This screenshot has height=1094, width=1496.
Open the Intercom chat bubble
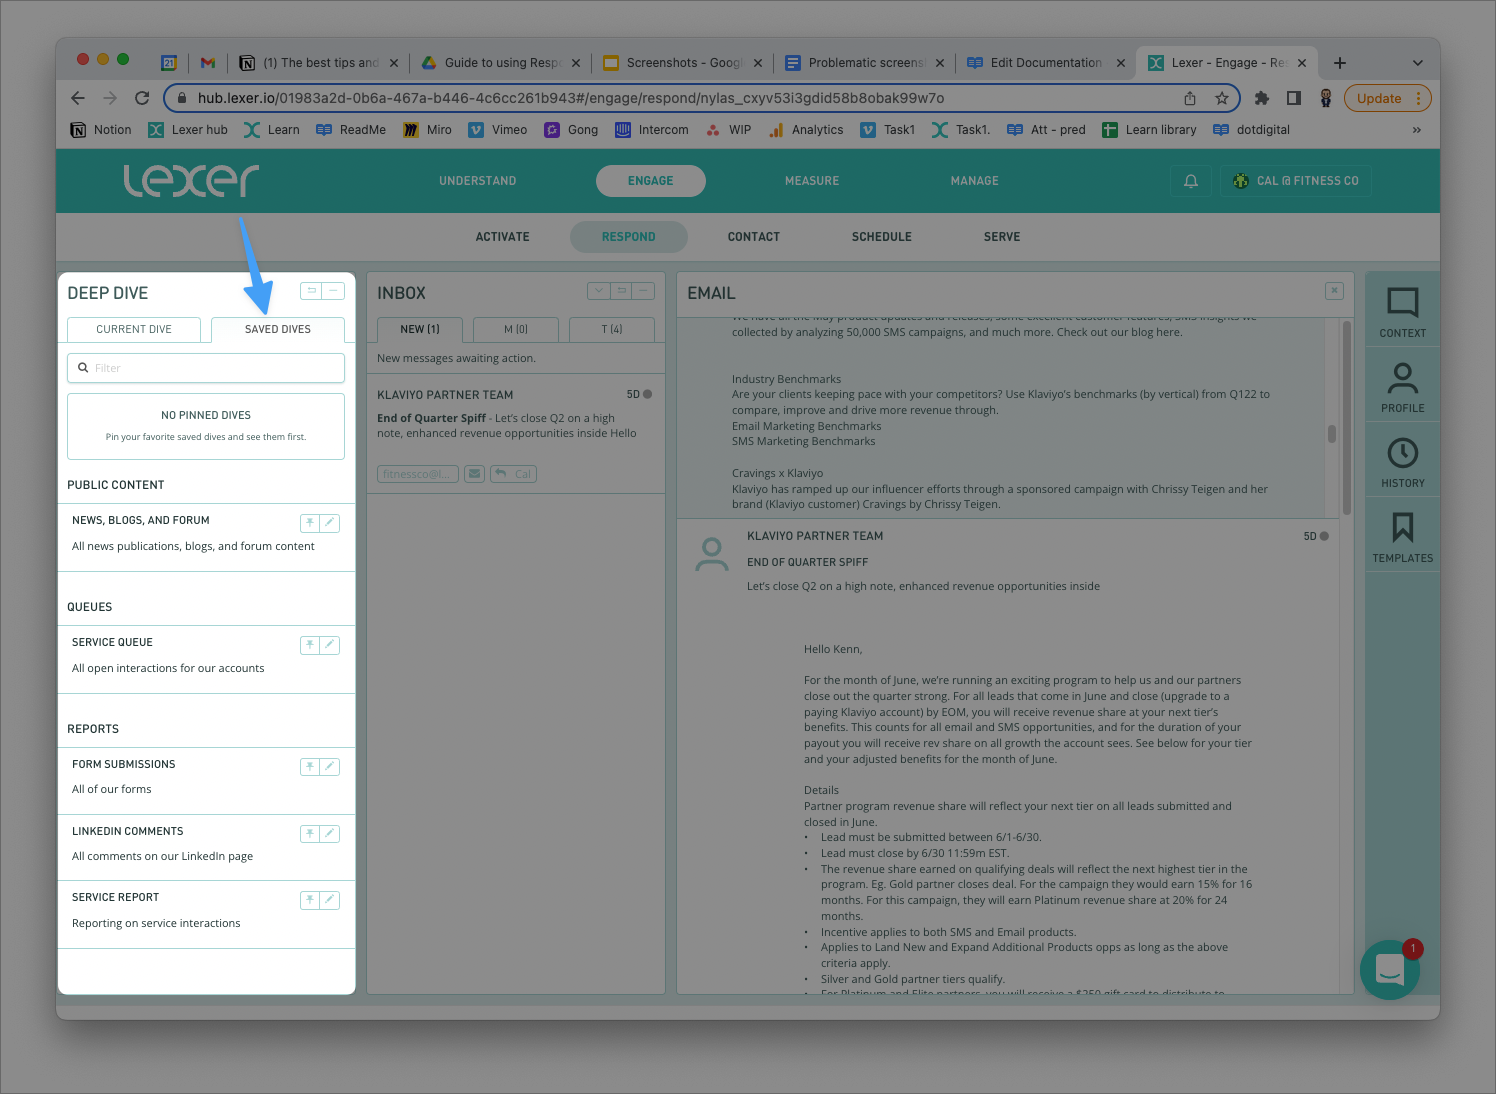pyautogui.click(x=1390, y=969)
